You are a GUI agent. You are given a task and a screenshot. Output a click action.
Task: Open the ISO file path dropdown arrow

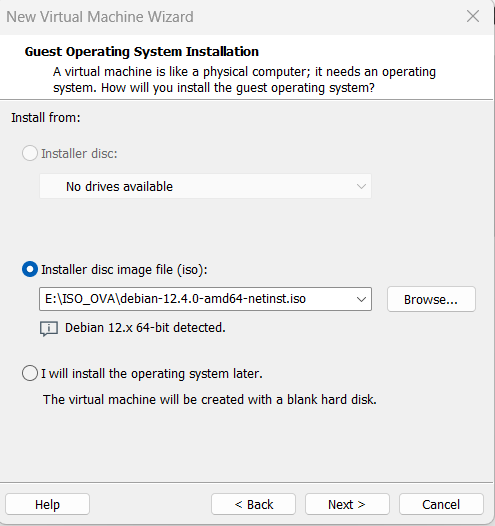[361, 299]
